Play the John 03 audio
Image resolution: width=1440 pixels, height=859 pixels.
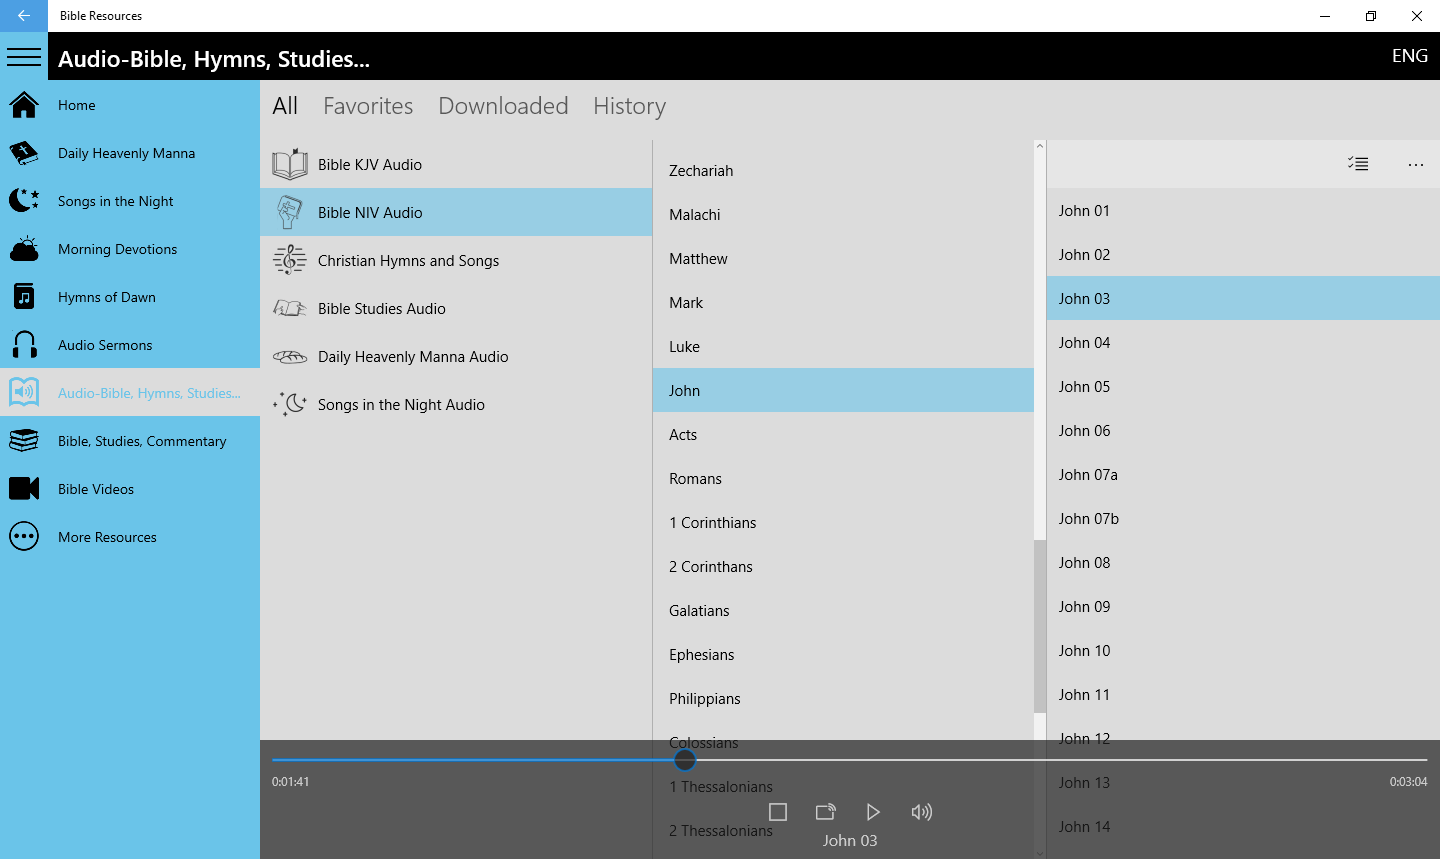click(872, 812)
